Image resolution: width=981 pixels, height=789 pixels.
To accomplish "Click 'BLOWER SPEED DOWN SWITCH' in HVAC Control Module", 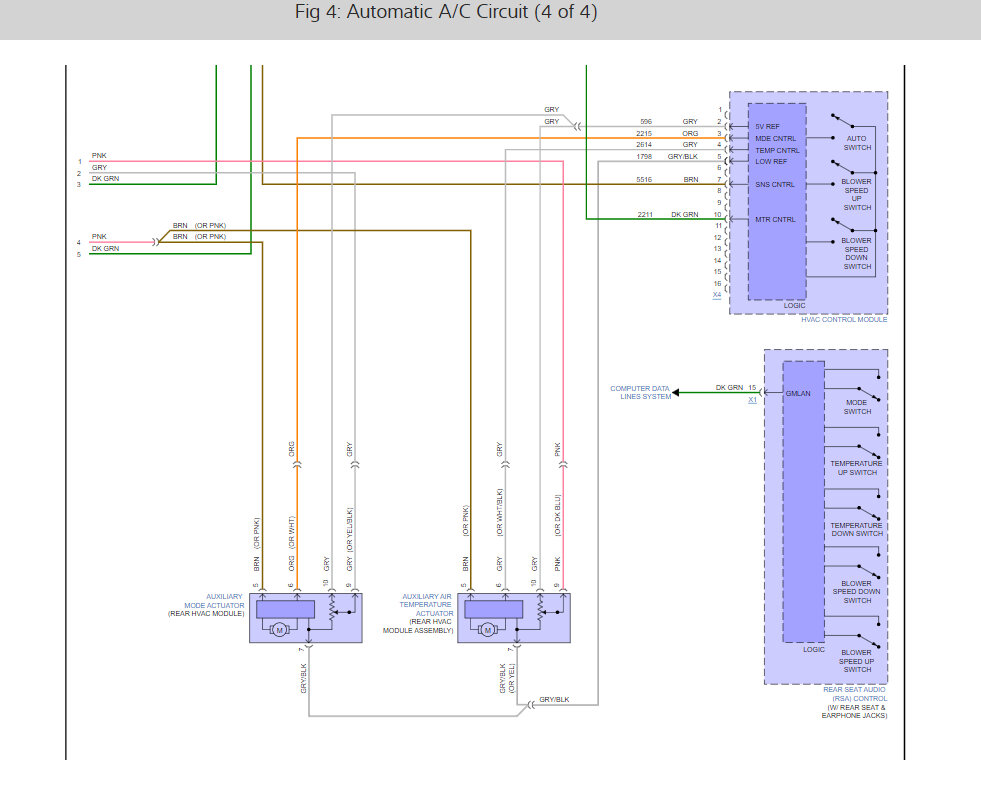I will click(856, 253).
